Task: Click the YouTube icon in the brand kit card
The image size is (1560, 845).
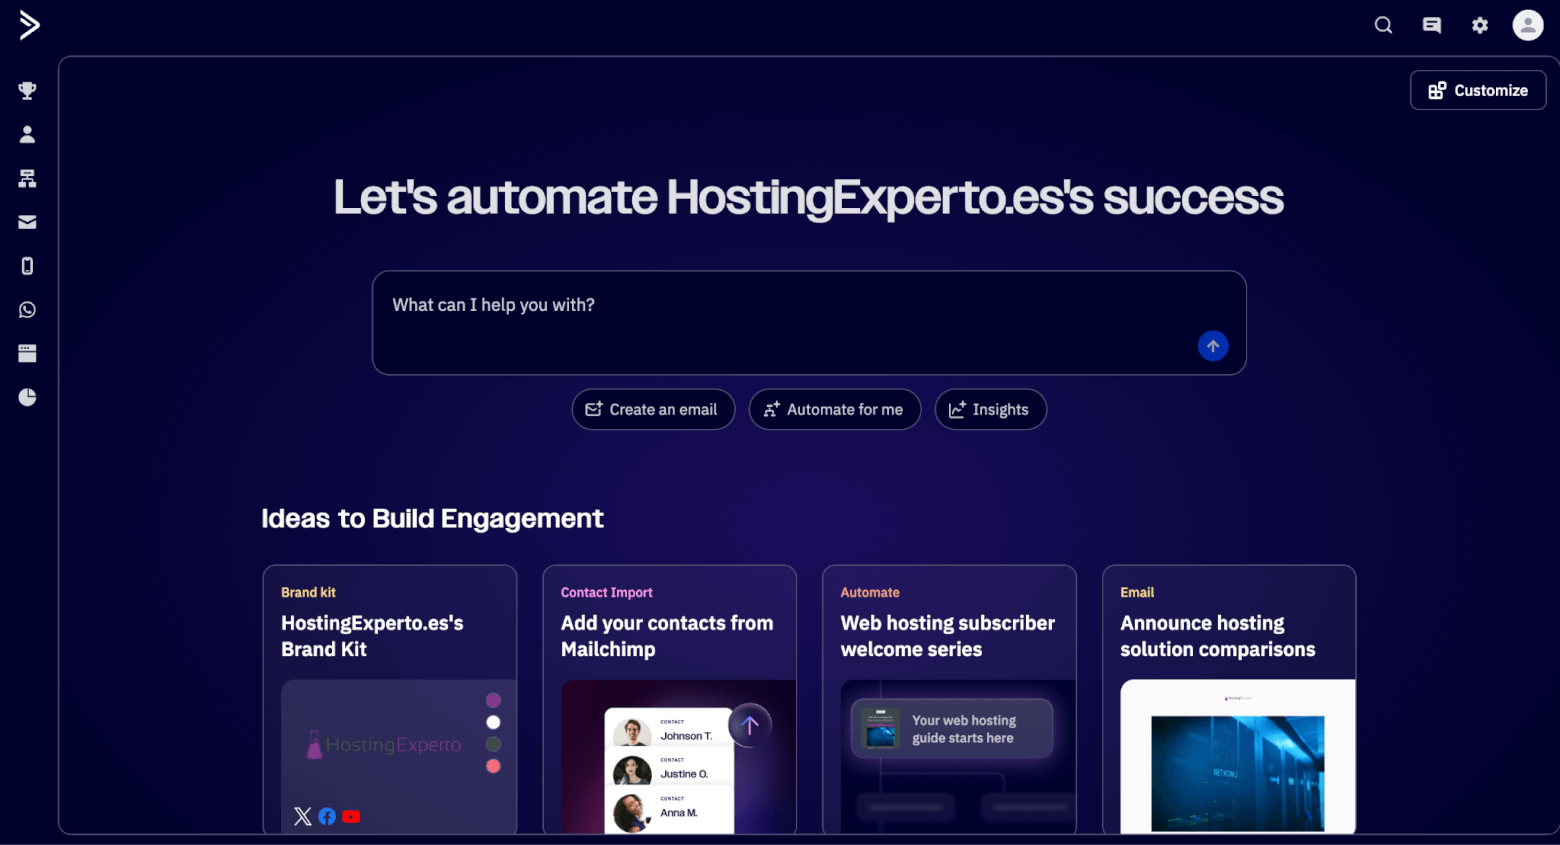Action: [351, 816]
